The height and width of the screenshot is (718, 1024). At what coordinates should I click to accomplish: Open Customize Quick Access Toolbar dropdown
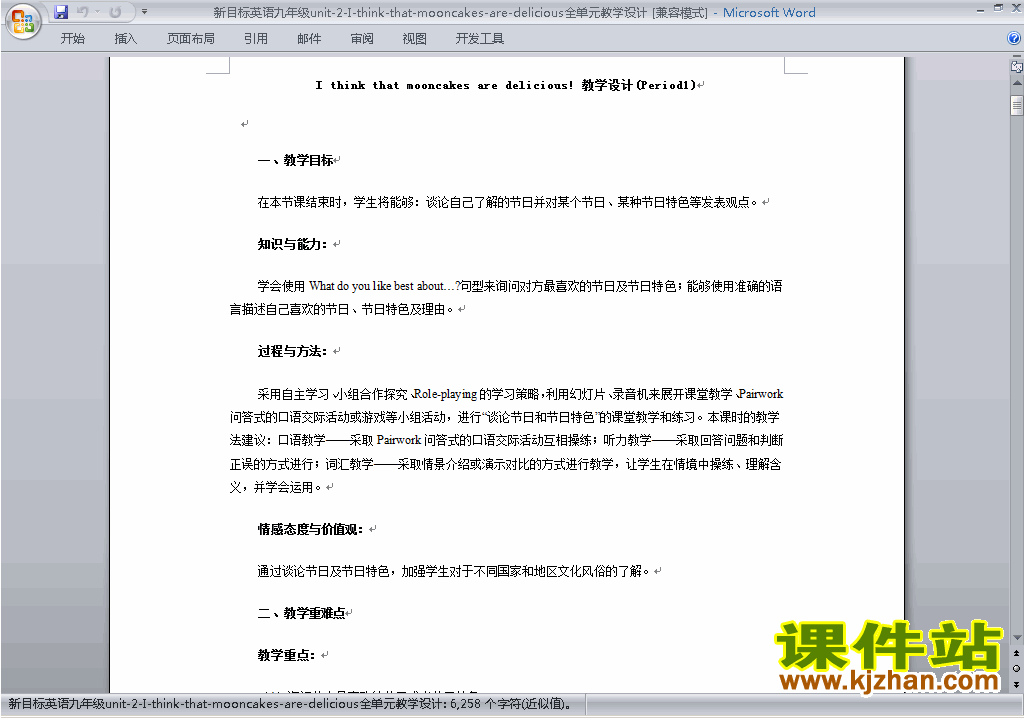[144, 12]
